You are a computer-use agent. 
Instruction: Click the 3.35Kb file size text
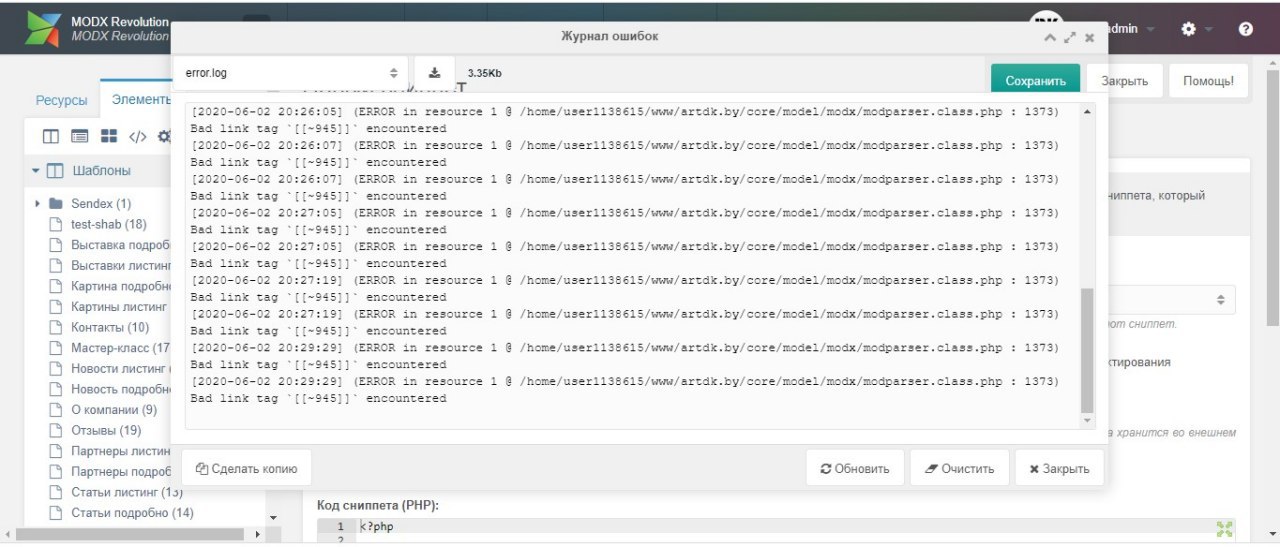[485, 73]
